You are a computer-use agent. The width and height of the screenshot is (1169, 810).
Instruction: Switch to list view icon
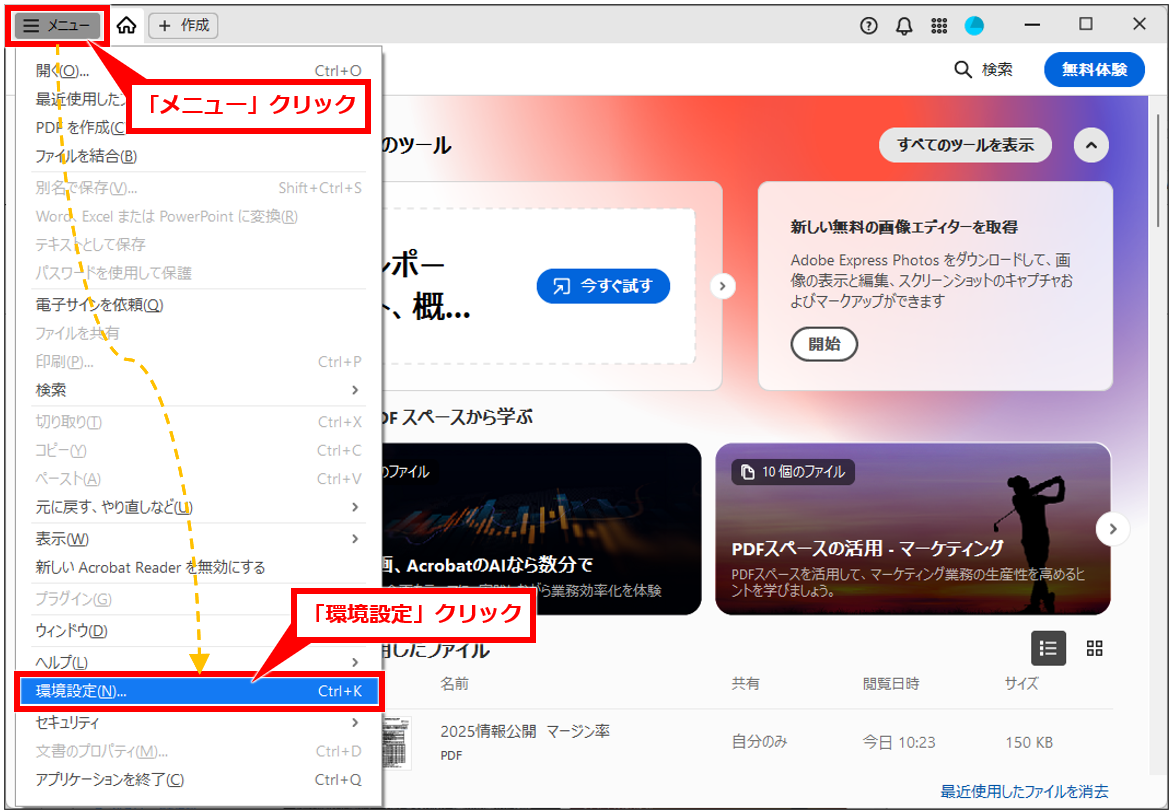click(x=1048, y=648)
